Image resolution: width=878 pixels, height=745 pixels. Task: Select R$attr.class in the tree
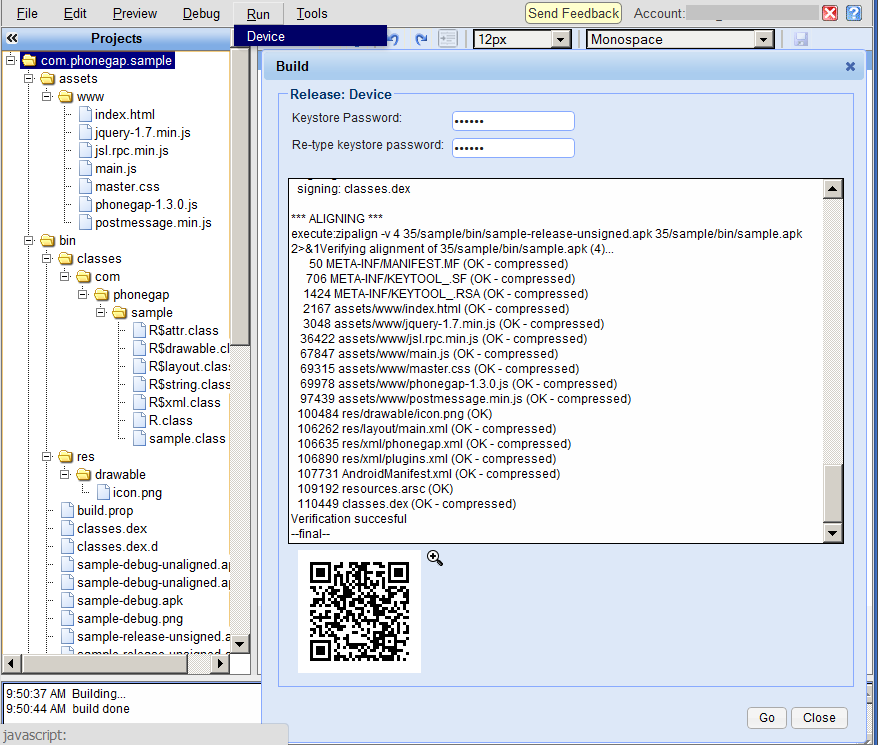pyautogui.click(x=184, y=330)
